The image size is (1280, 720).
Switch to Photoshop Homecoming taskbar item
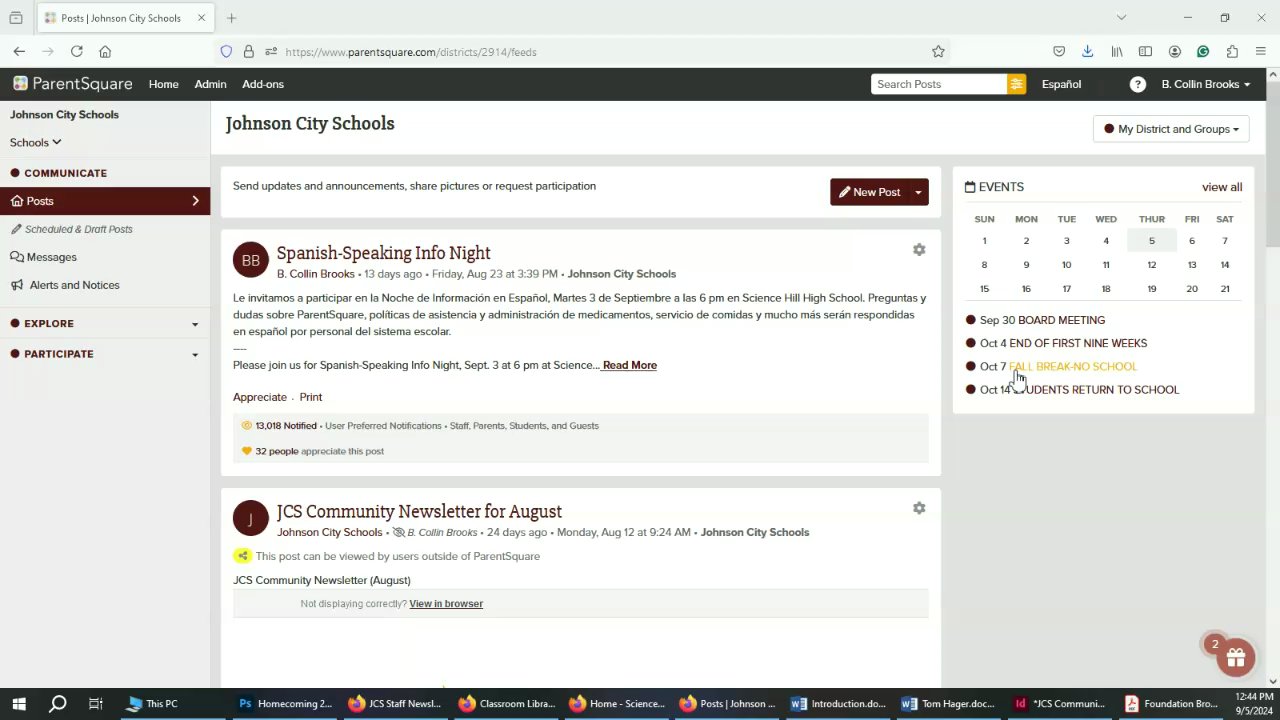[285, 704]
